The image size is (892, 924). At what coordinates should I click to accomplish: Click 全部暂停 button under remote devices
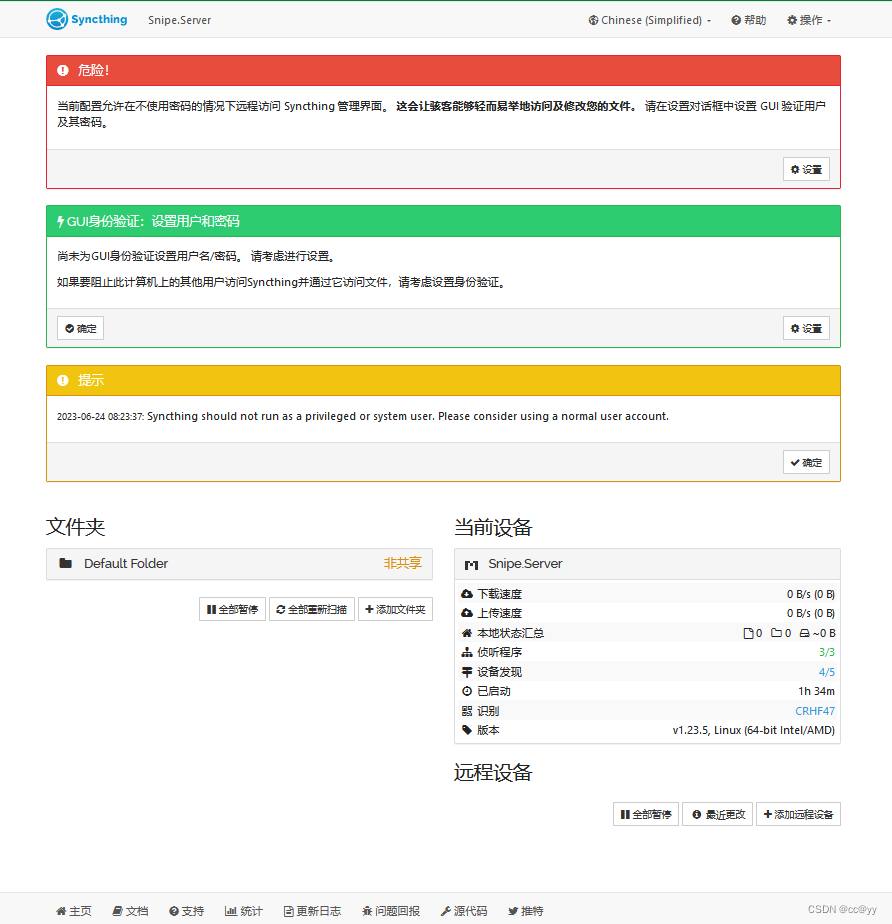pos(646,814)
